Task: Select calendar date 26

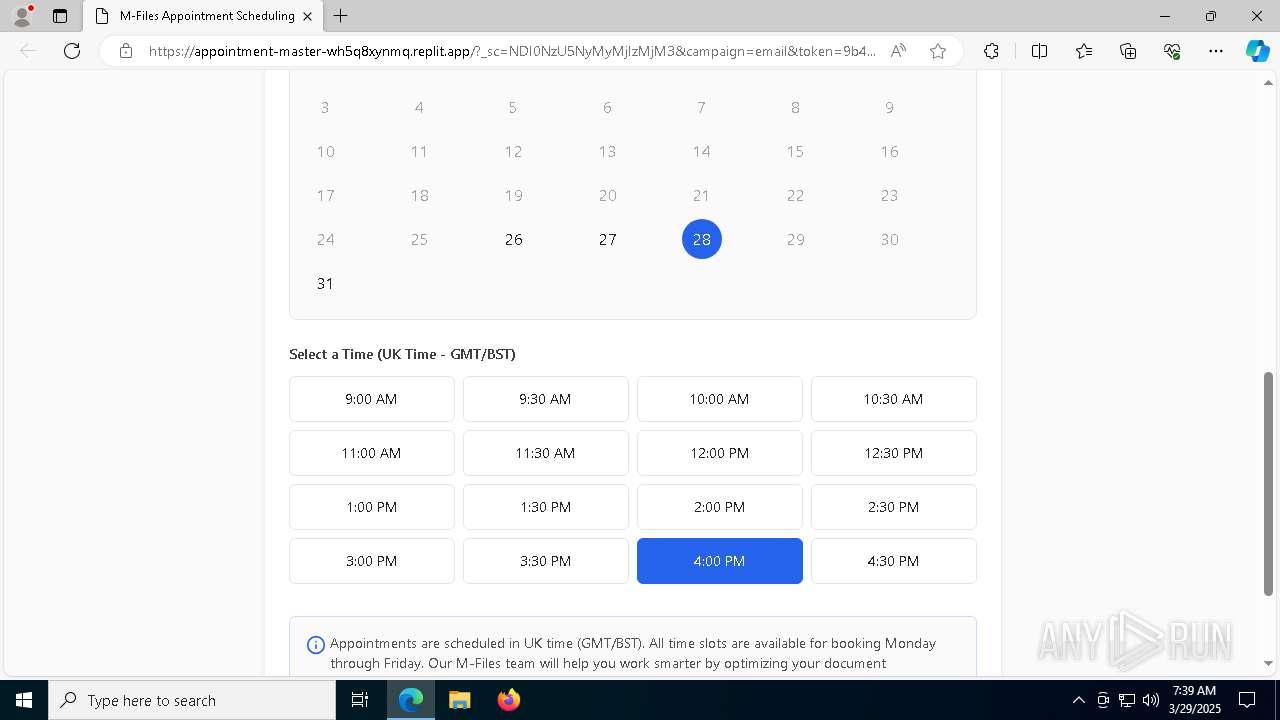Action: pos(514,239)
